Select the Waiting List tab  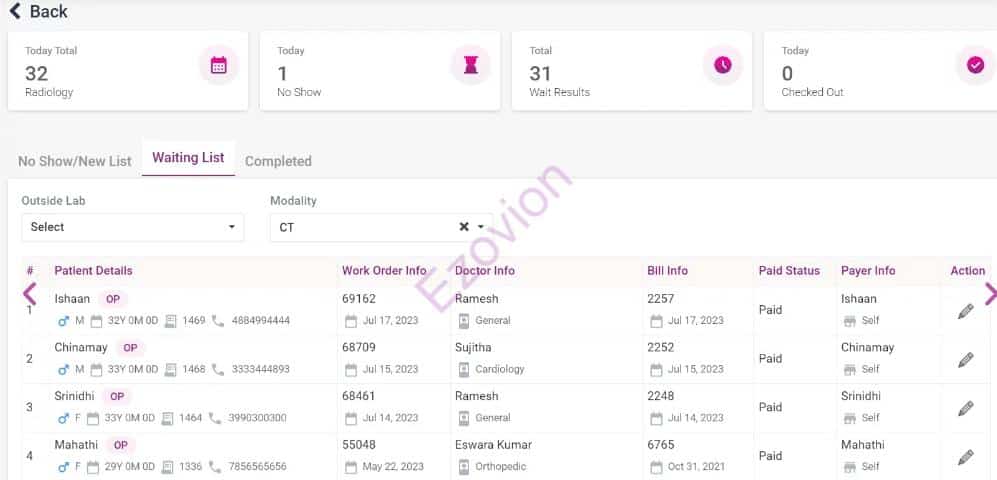click(188, 158)
